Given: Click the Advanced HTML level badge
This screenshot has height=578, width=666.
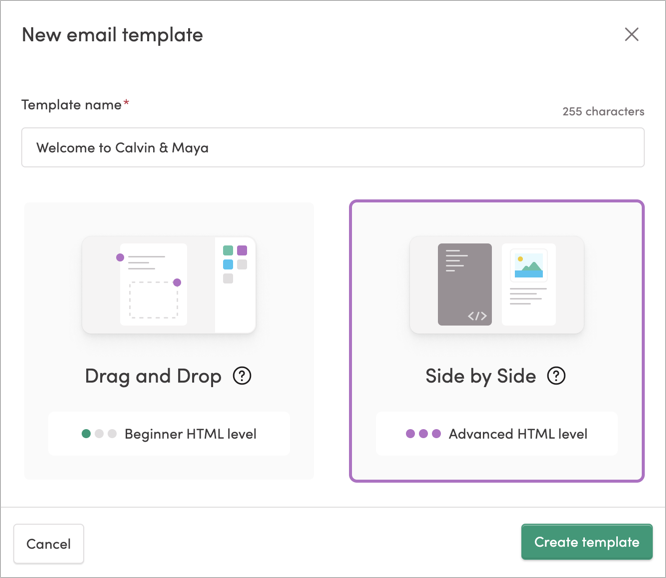Looking at the screenshot, I should pyautogui.click(x=497, y=434).
